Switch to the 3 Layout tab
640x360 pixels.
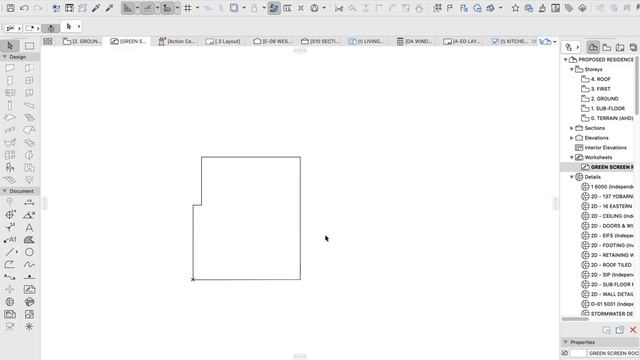(223, 41)
